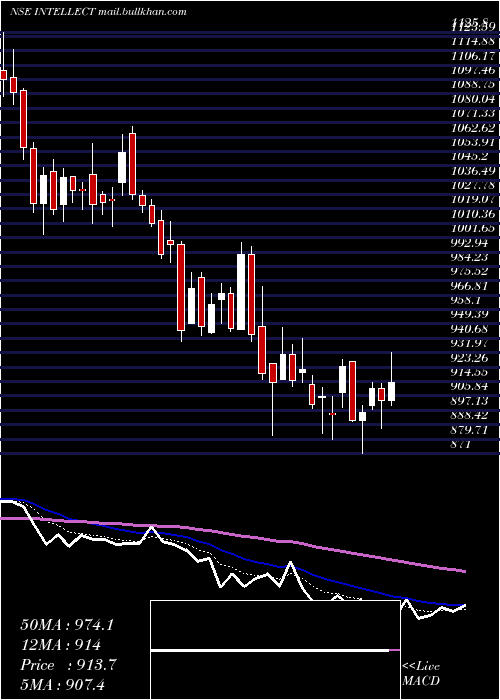Select the 1036.49 price label

pos(473,171)
